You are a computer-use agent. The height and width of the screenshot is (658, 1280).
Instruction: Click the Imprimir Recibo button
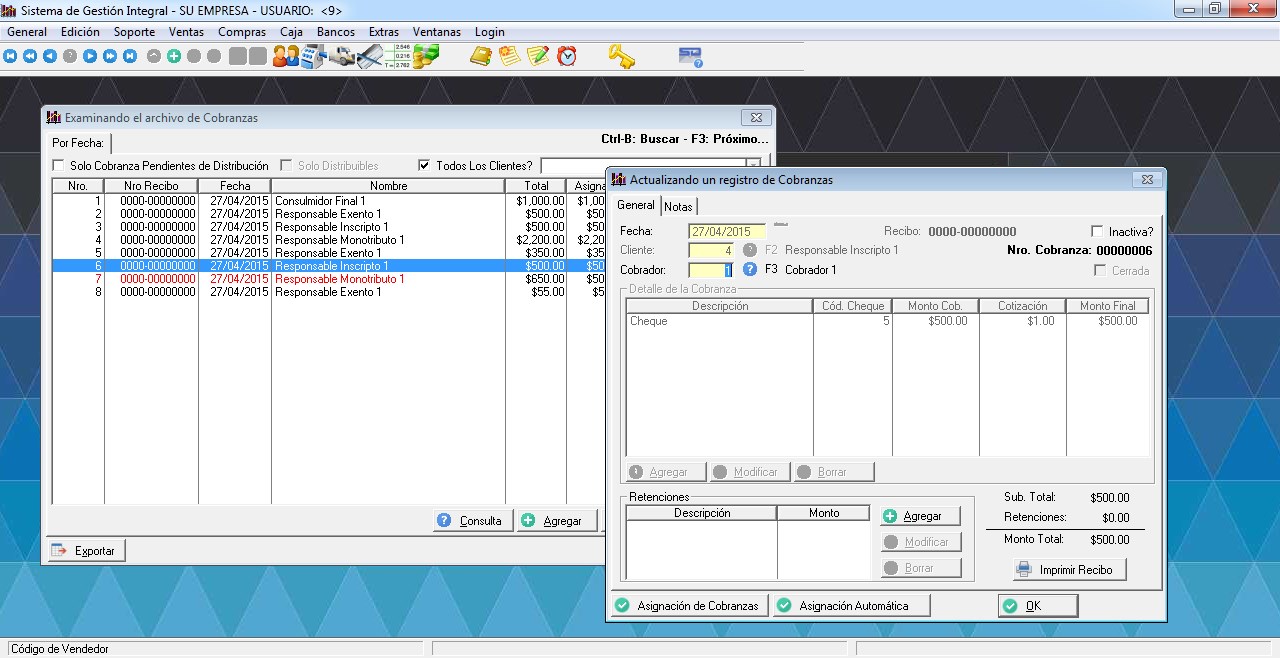pos(1069,570)
